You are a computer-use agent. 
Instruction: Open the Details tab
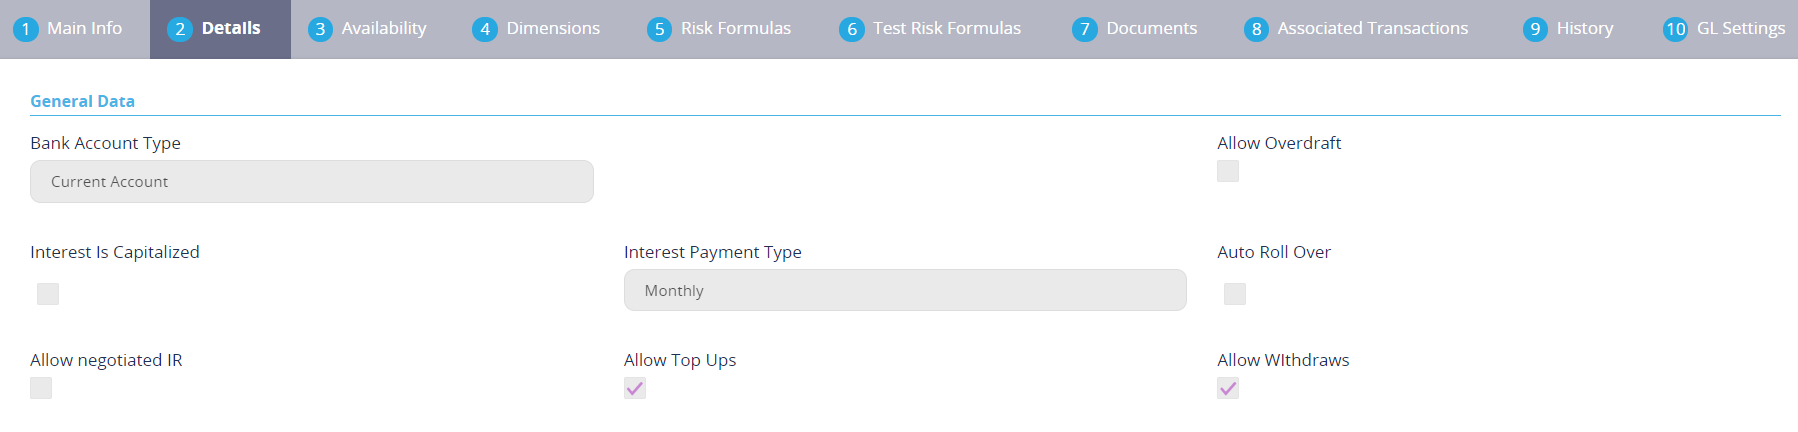(x=230, y=29)
